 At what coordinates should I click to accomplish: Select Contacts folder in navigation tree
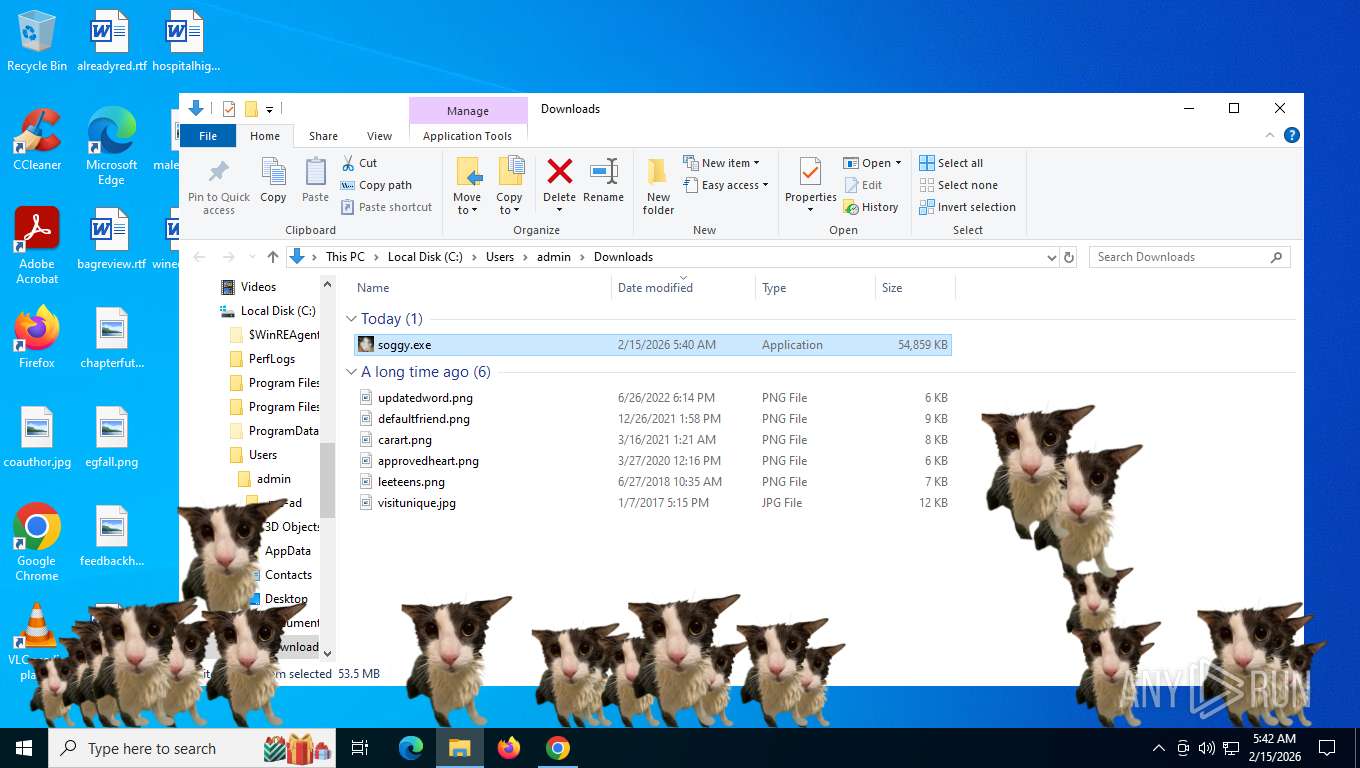[288, 575]
